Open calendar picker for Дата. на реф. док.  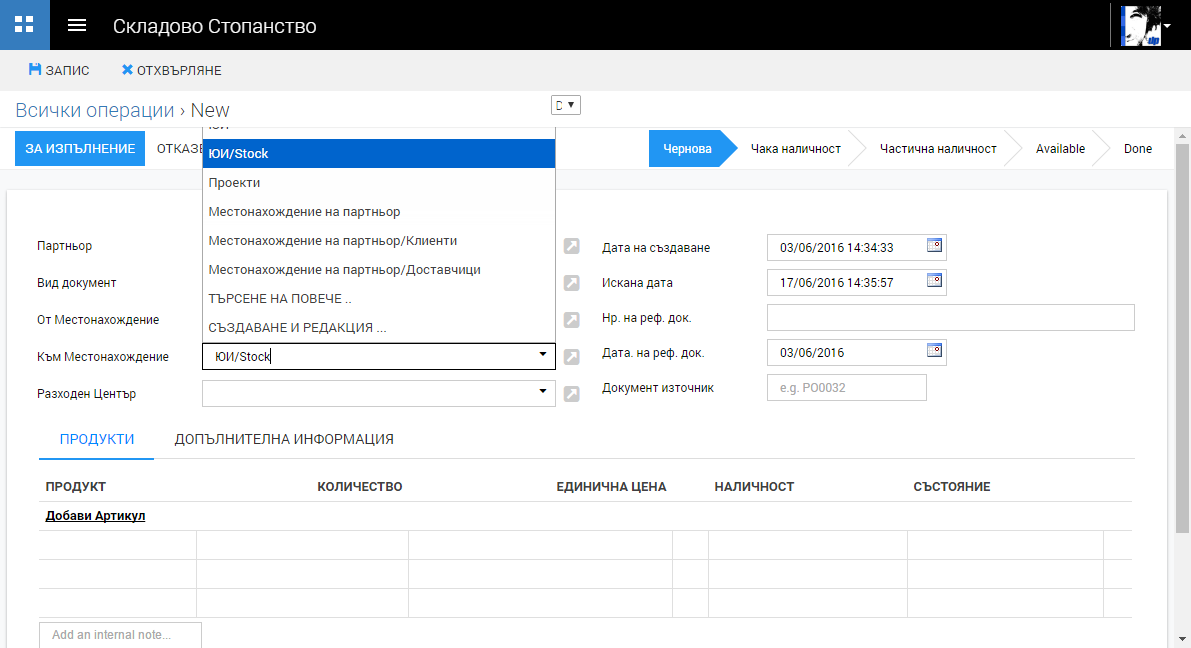point(934,350)
